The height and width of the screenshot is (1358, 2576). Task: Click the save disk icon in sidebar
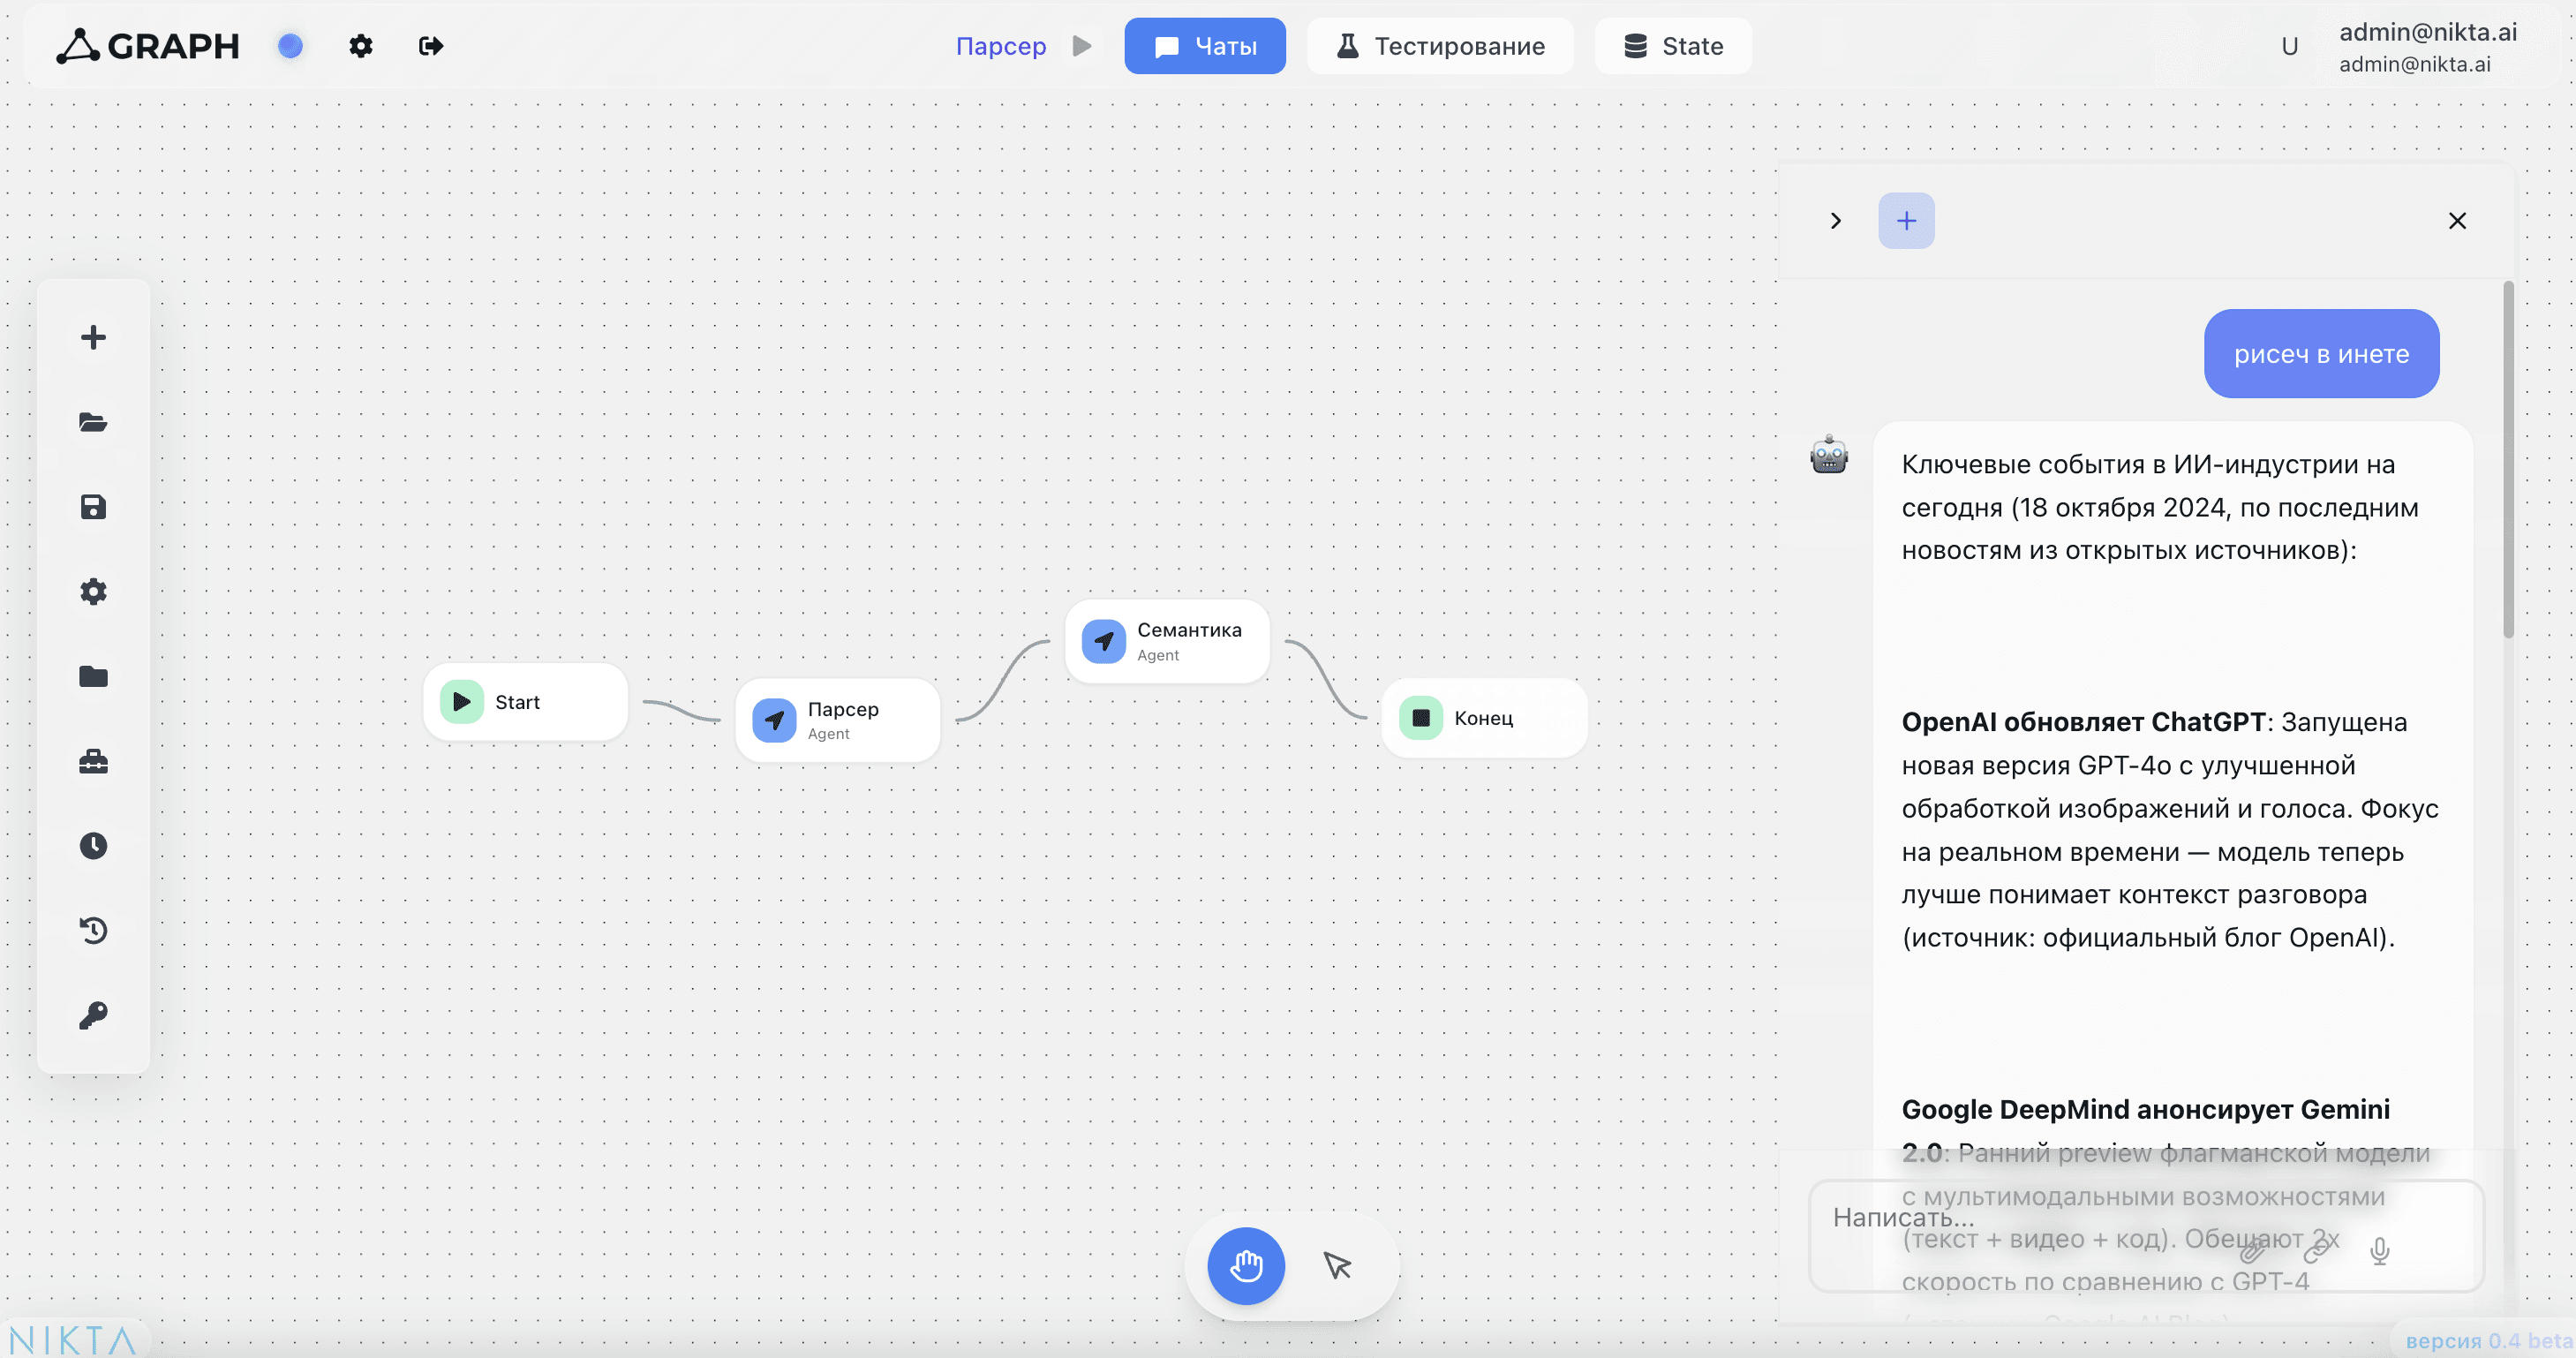click(93, 507)
